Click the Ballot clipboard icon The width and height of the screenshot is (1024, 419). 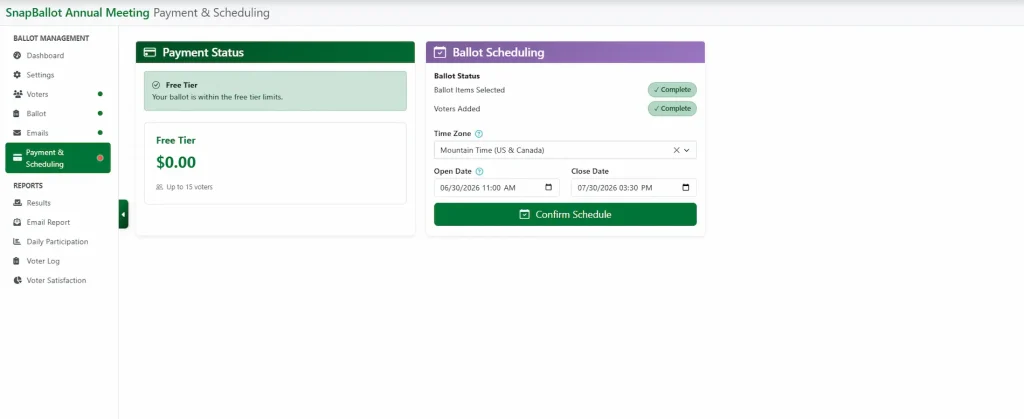coord(18,114)
